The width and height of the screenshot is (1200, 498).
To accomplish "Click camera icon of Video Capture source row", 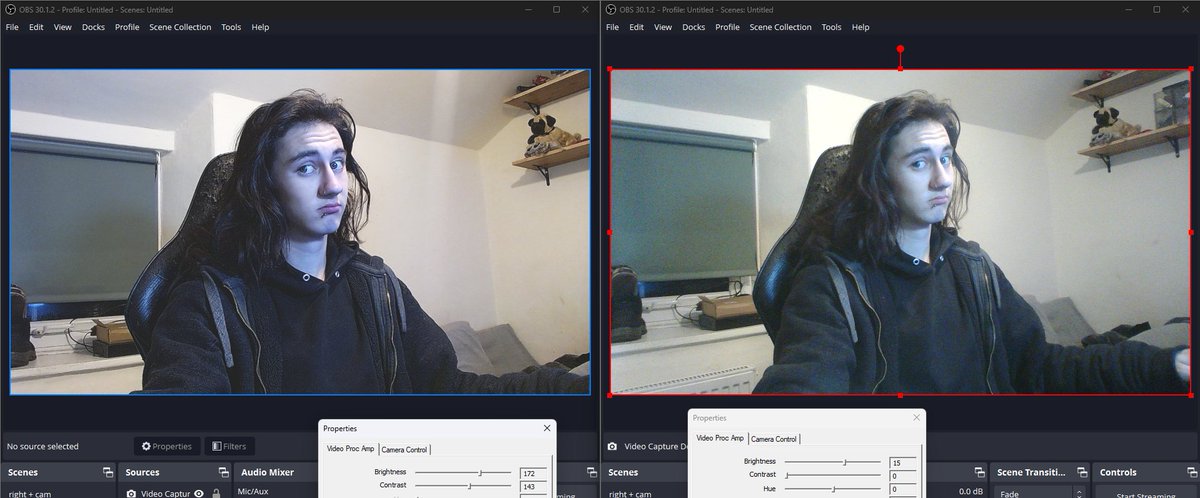I will pos(131,493).
